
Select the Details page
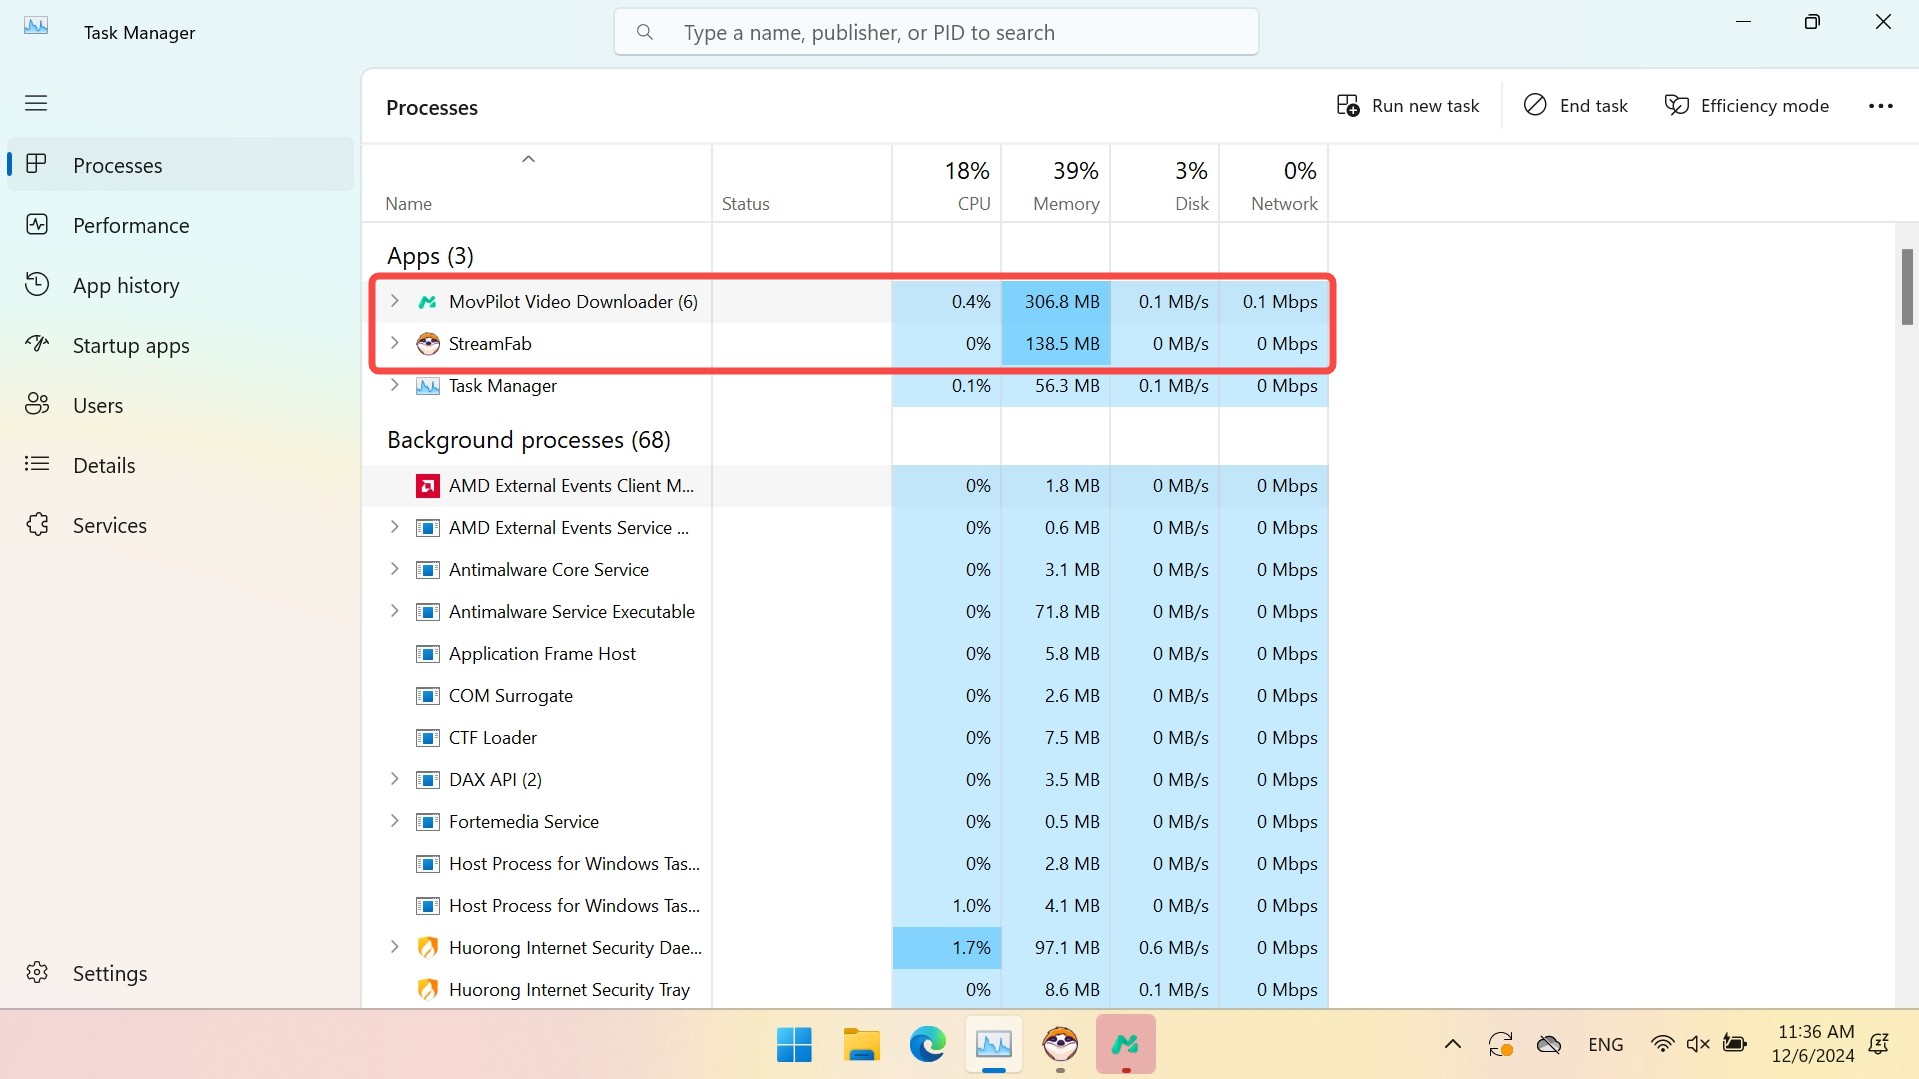180,465
